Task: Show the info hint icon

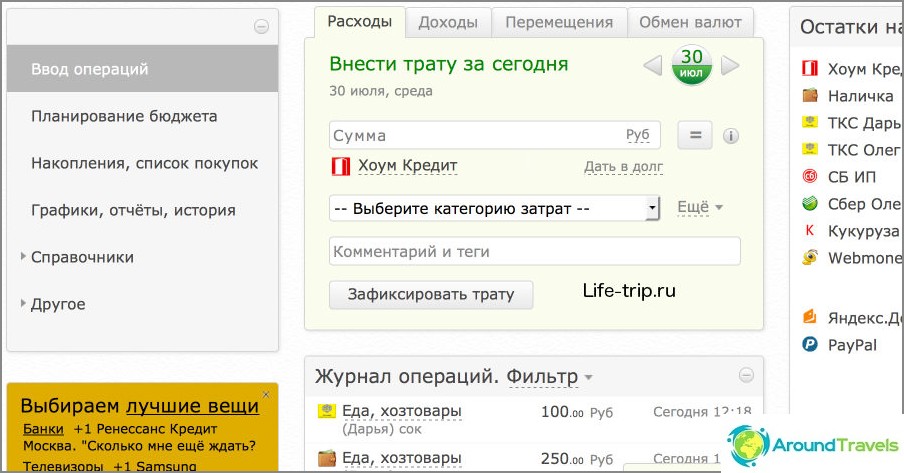Action: tap(730, 136)
